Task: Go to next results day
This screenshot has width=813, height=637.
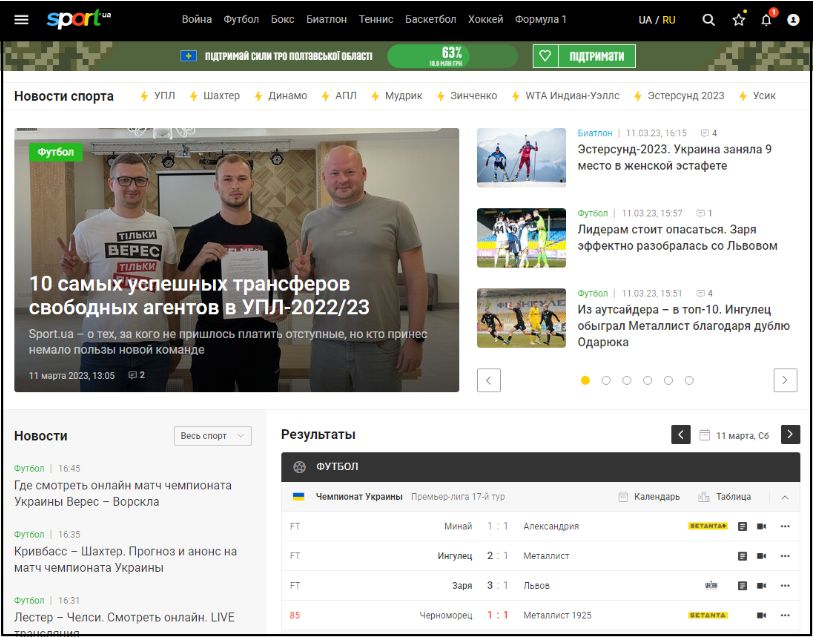Action: pos(790,435)
